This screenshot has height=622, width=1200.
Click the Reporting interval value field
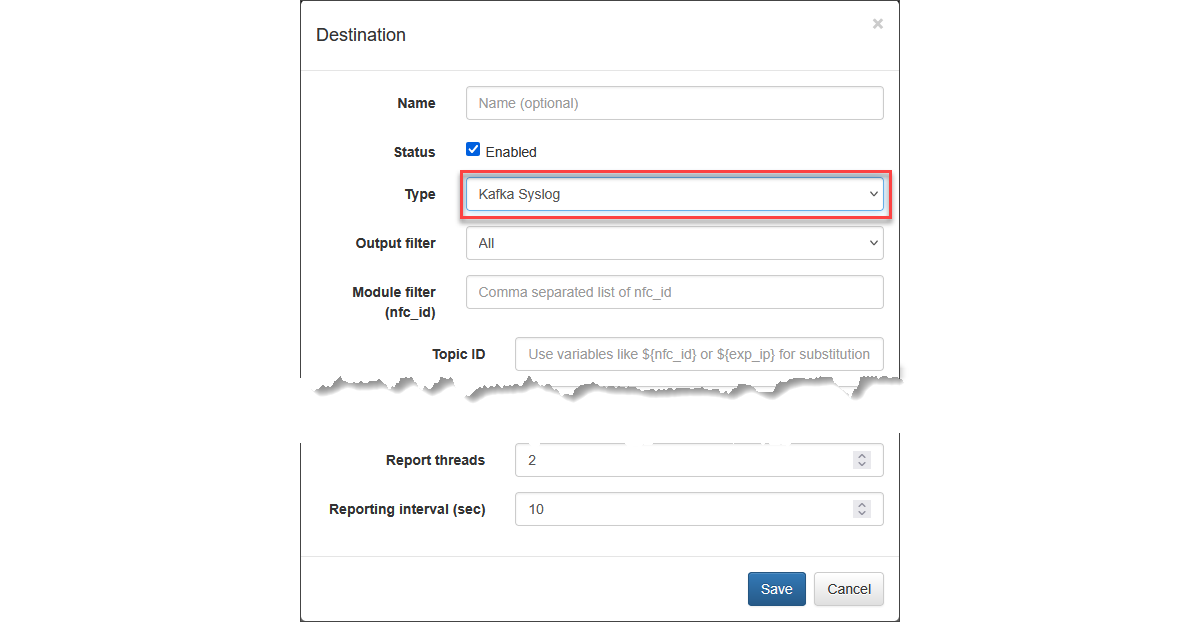pos(680,509)
